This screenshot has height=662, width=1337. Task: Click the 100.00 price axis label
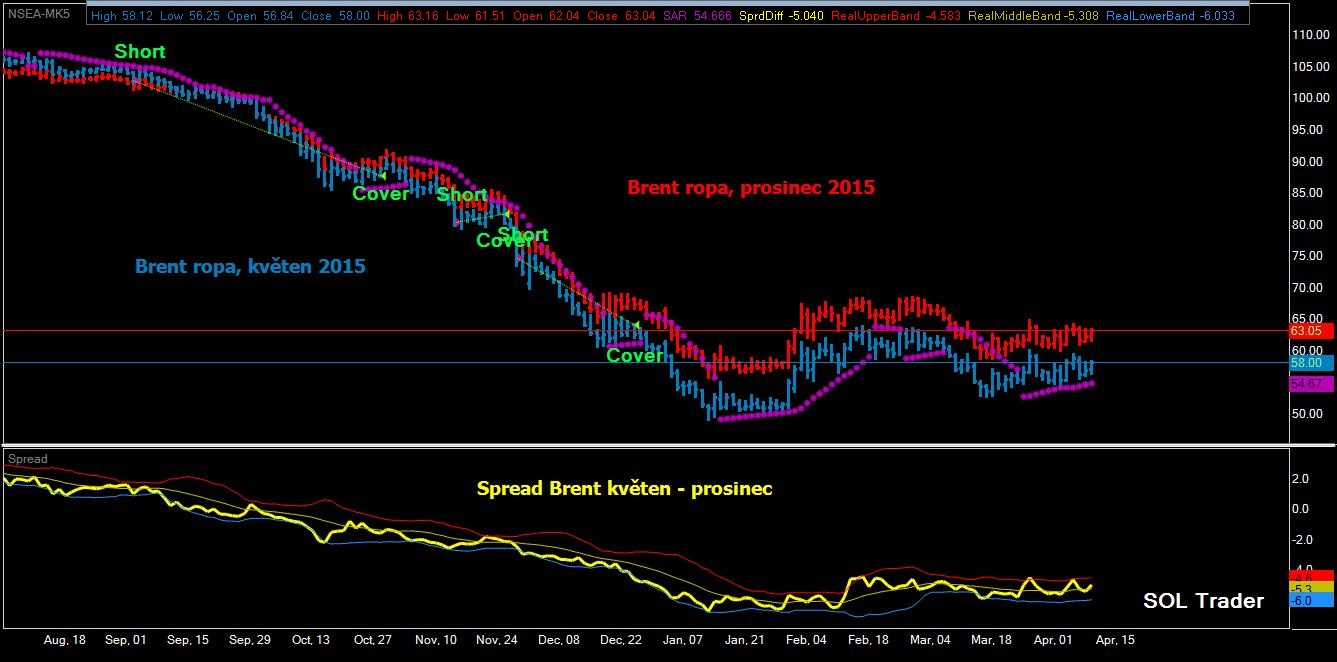tap(1311, 98)
